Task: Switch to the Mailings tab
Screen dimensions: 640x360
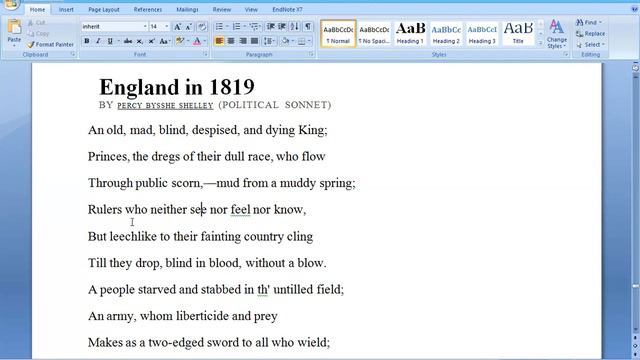Action: click(187, 9)
